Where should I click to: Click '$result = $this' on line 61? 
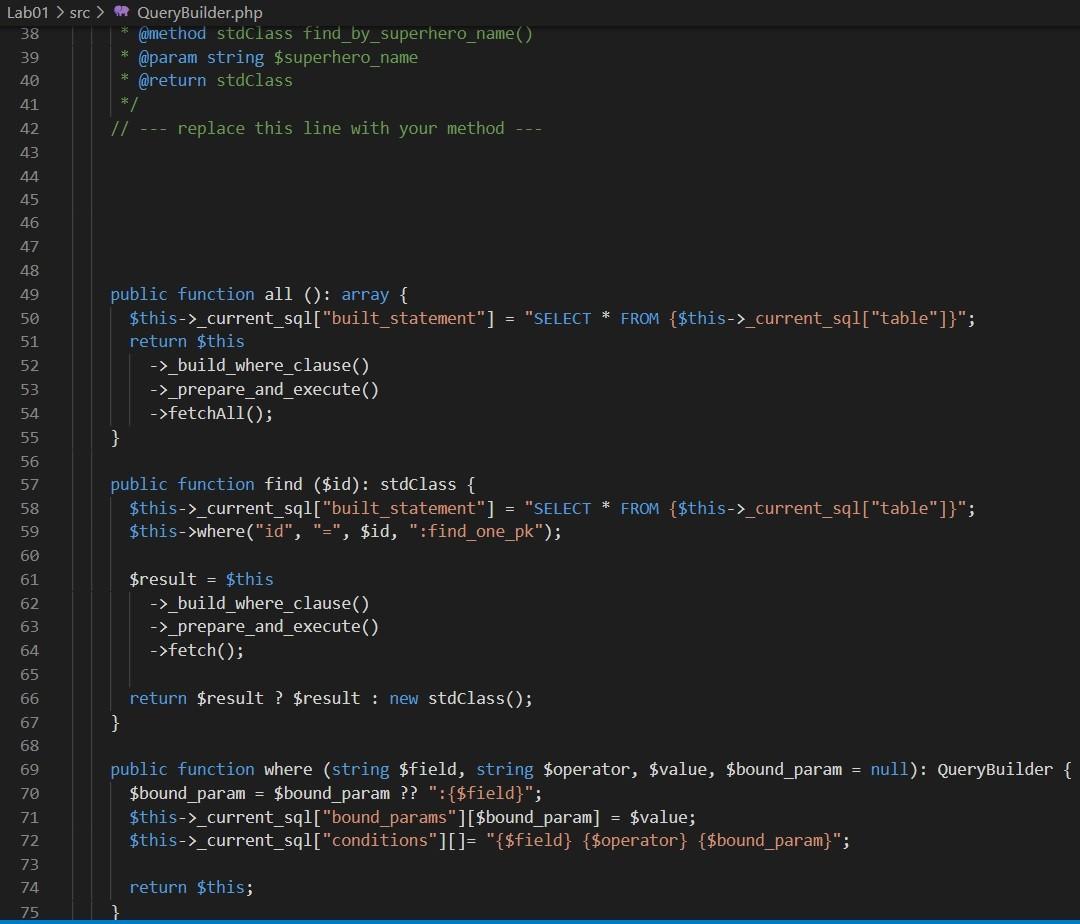click(201, 580)
